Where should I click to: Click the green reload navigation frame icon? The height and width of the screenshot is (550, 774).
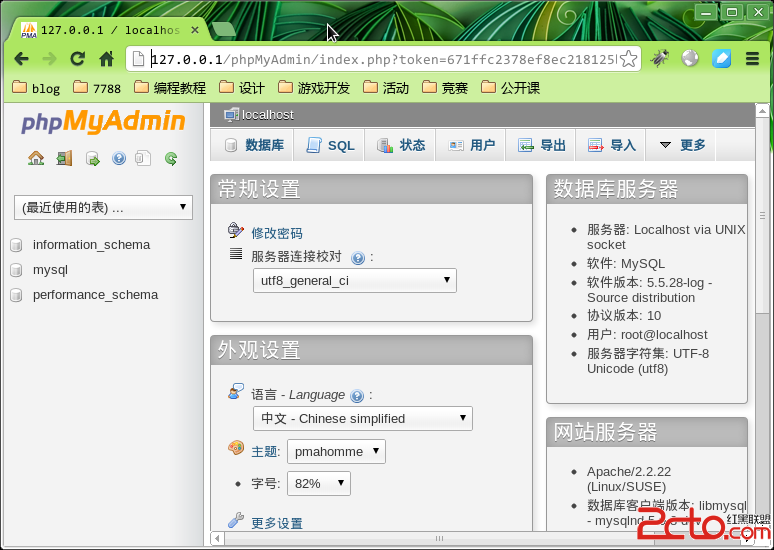(x=171, y=158)
